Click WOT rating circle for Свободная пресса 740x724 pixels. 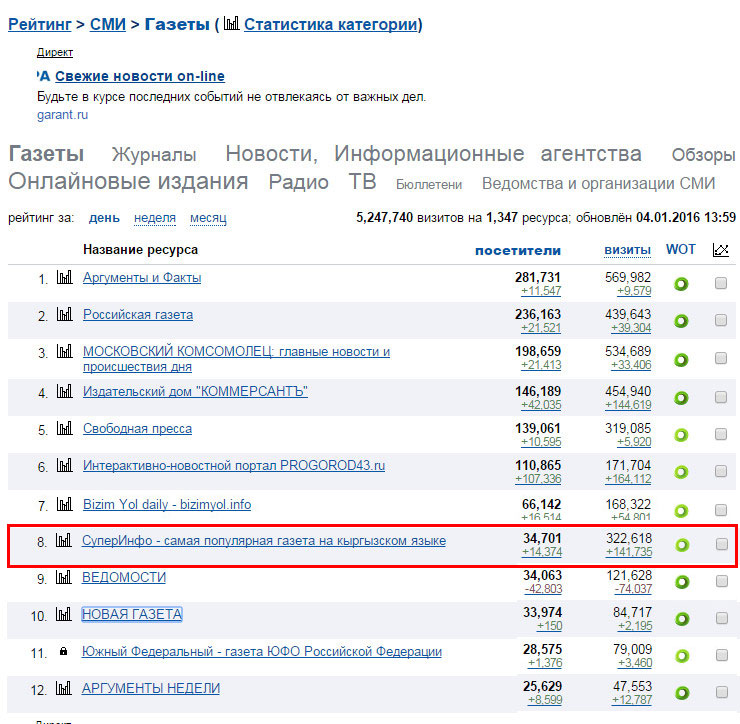click(681, 435)
